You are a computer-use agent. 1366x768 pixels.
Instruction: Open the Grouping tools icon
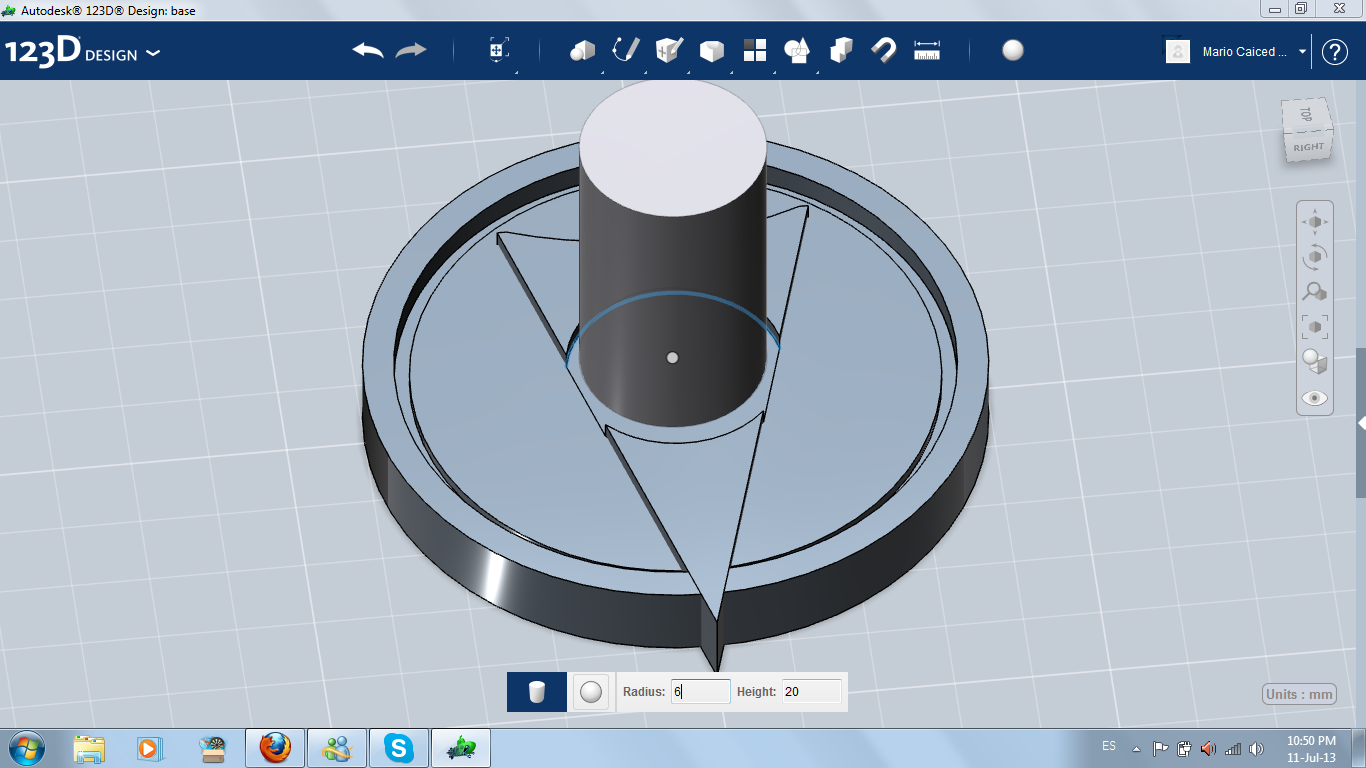tap(797, 50)
